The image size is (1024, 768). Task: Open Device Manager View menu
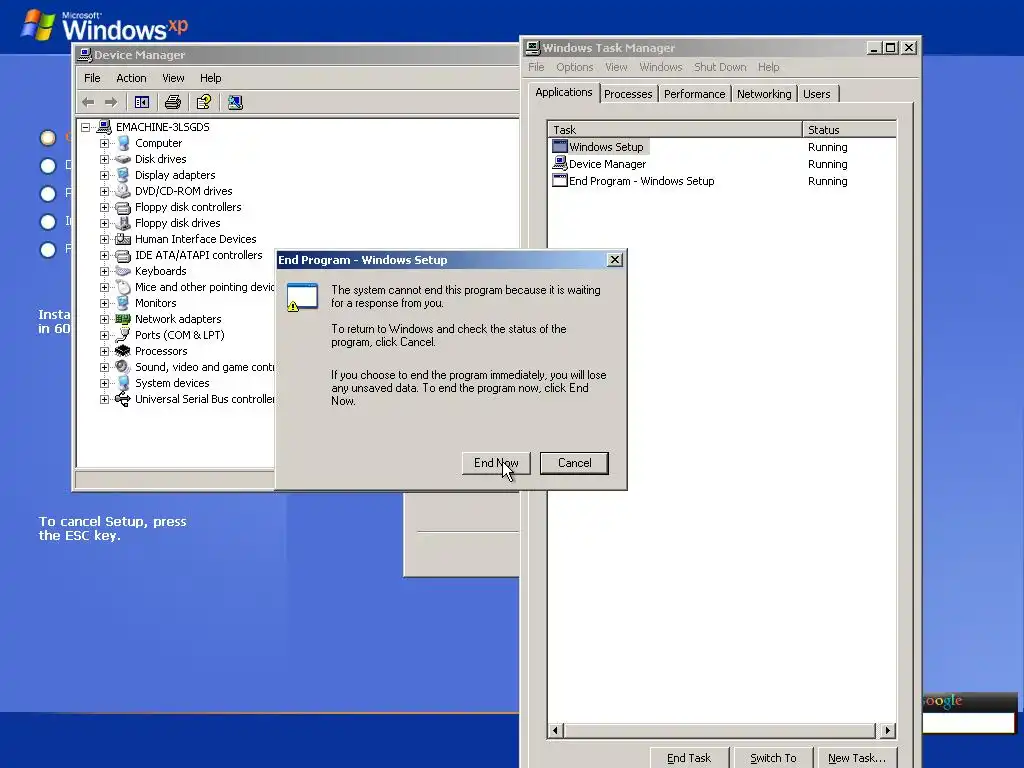point(173,78)
